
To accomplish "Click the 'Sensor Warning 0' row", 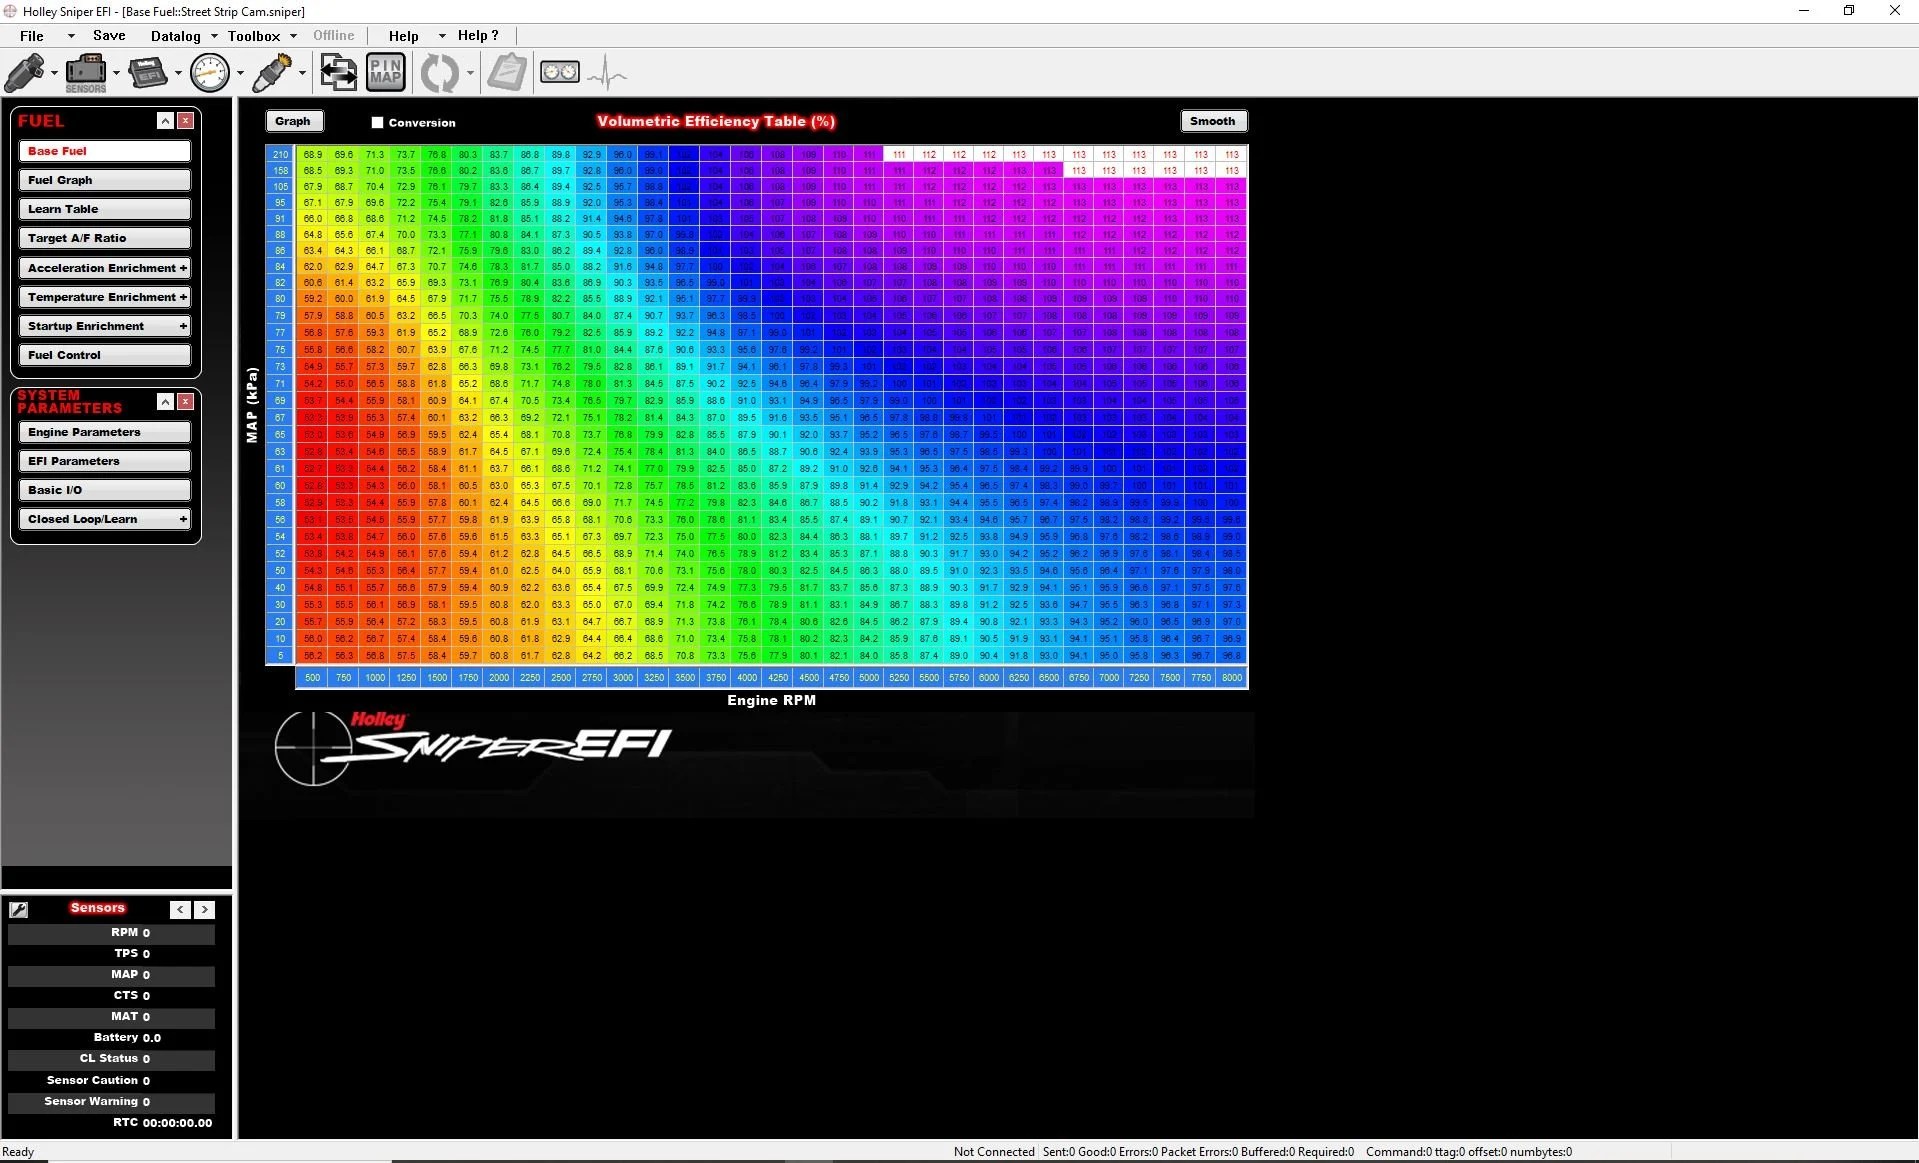I will pos(111,1102).
